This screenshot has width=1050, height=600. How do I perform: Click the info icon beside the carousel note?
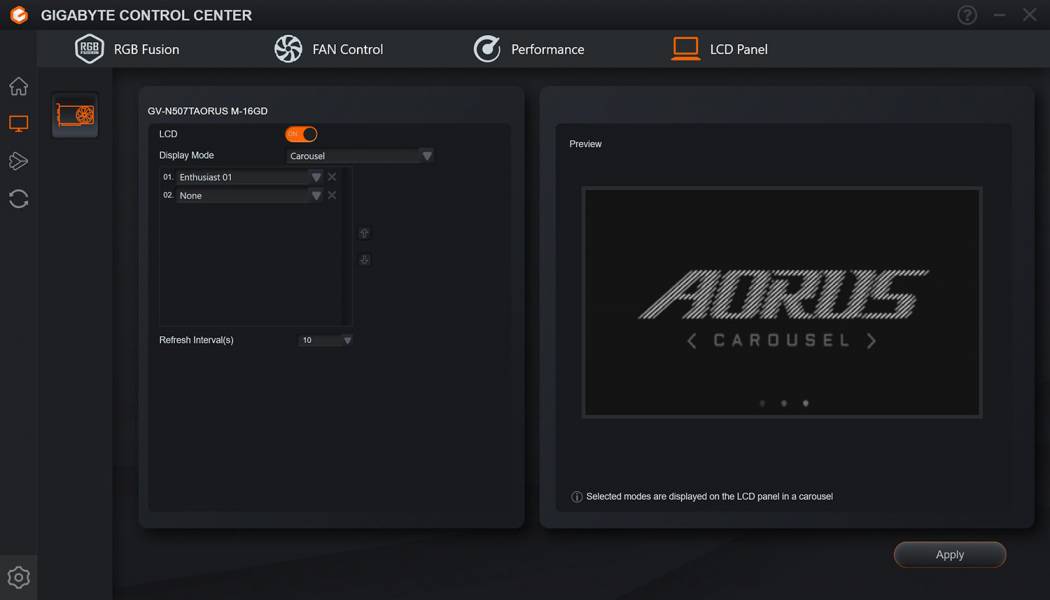(x=577, y=497)
